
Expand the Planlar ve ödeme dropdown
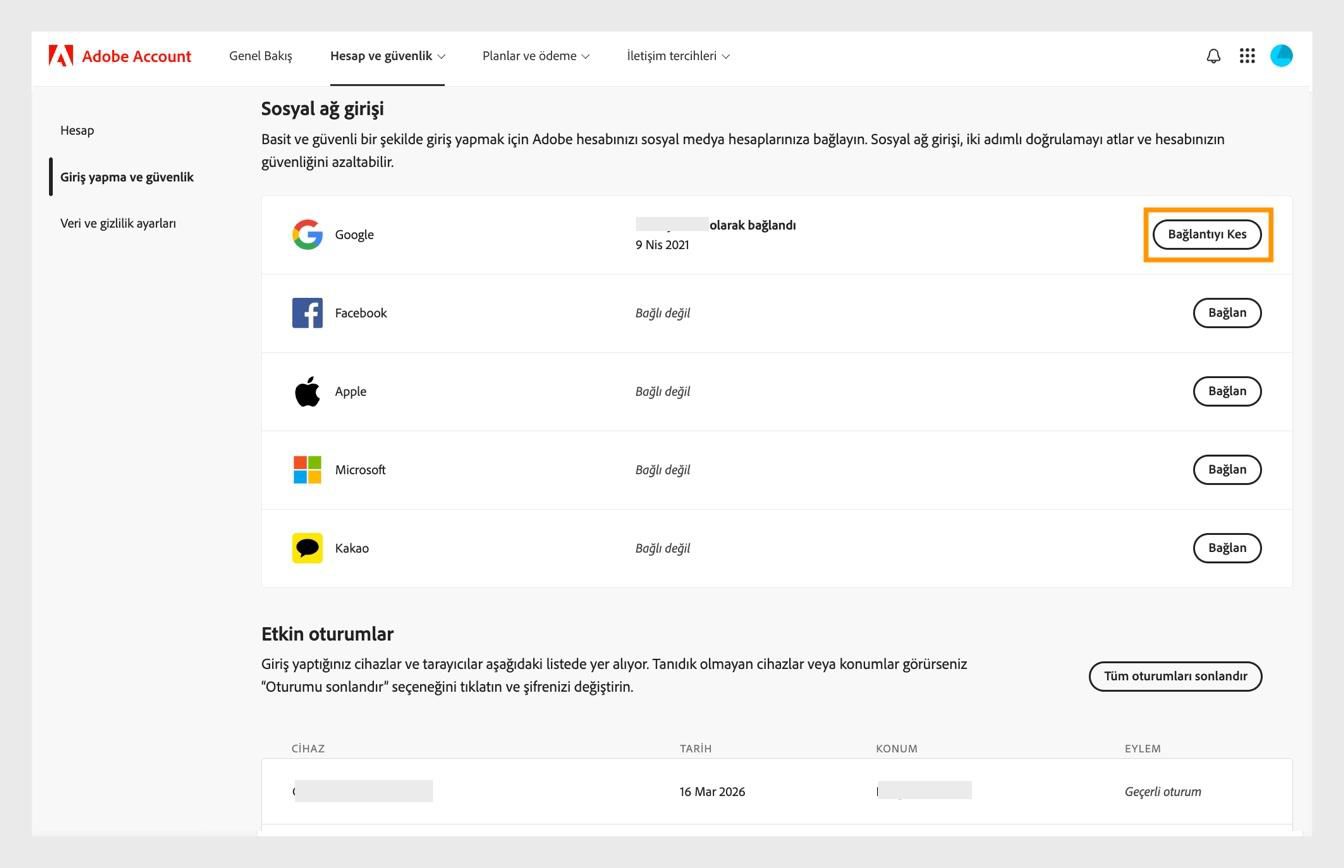tap(533, 56)
